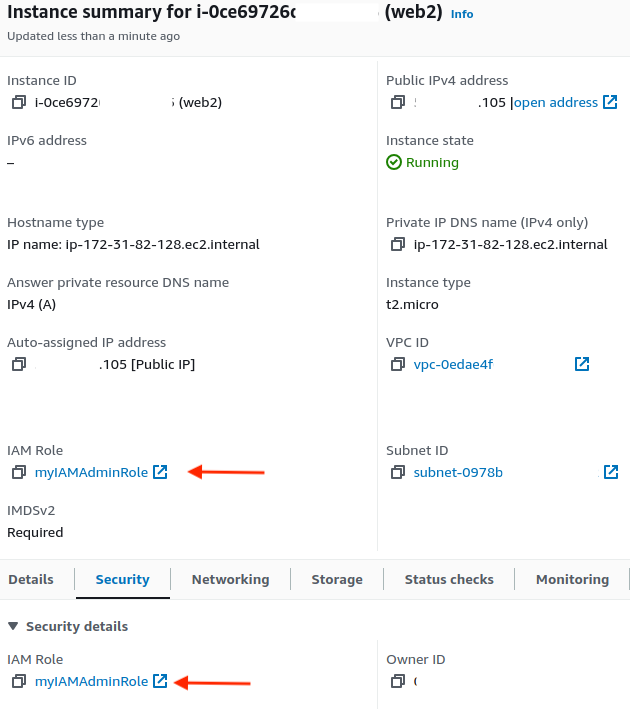The image size is (630, 709).
Task: Click the Info link beside title
Action: 462,14
